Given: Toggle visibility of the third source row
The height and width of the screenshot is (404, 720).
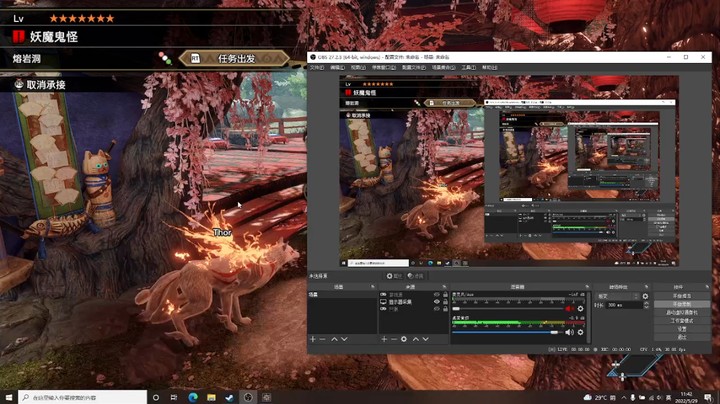Looking at the screenshot, I should tap(437, 309).
